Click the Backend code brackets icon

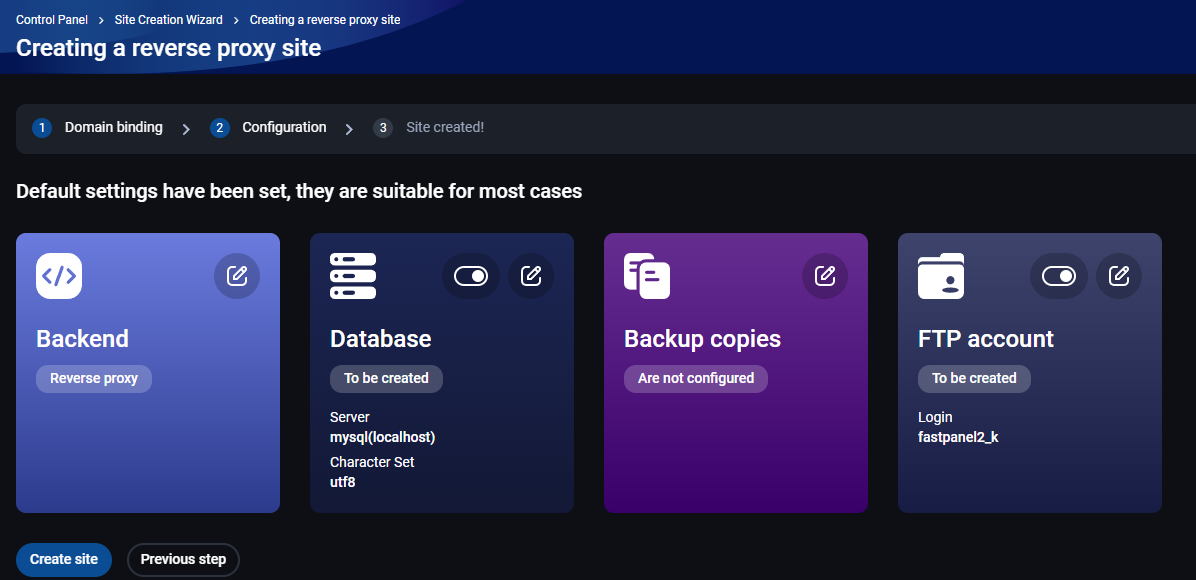(x=59, y=276)
